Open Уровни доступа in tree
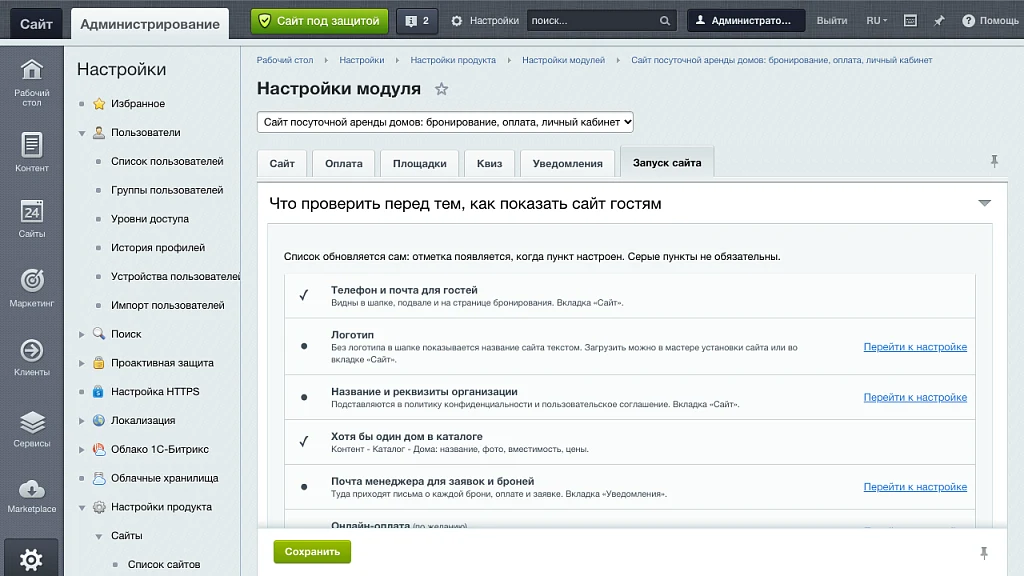Image resolution: width=1024 pixels, height=576 pixels. point(150,219)
